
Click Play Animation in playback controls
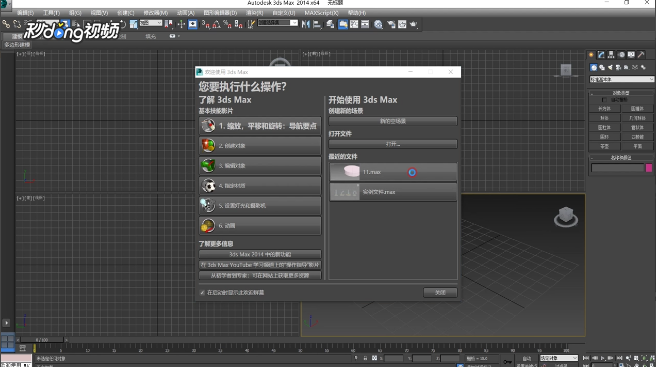602,358
